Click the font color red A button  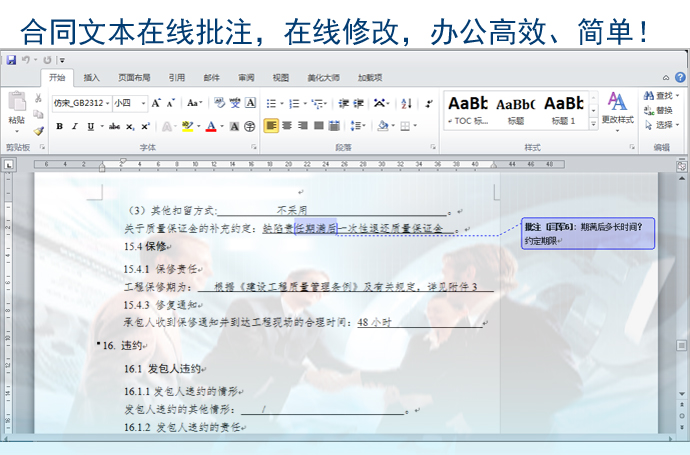[x=211, y=126]
